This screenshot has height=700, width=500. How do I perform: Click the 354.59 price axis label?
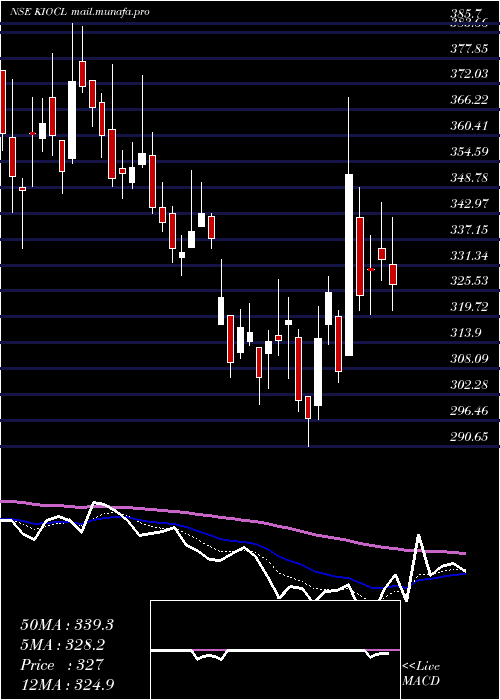[x=469, y=152]
